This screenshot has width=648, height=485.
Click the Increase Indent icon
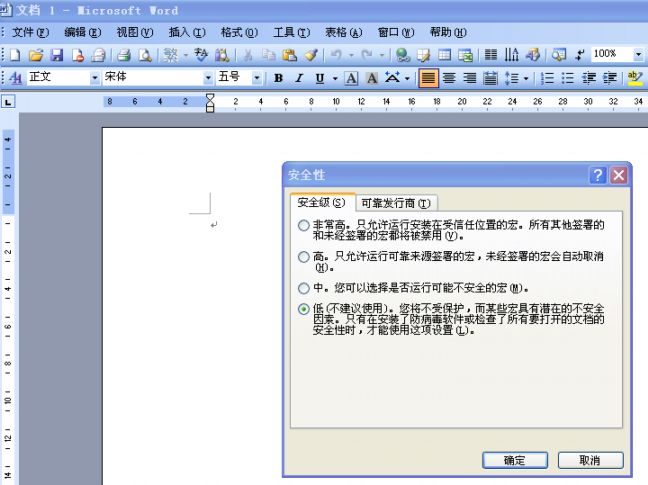point(610,78)
